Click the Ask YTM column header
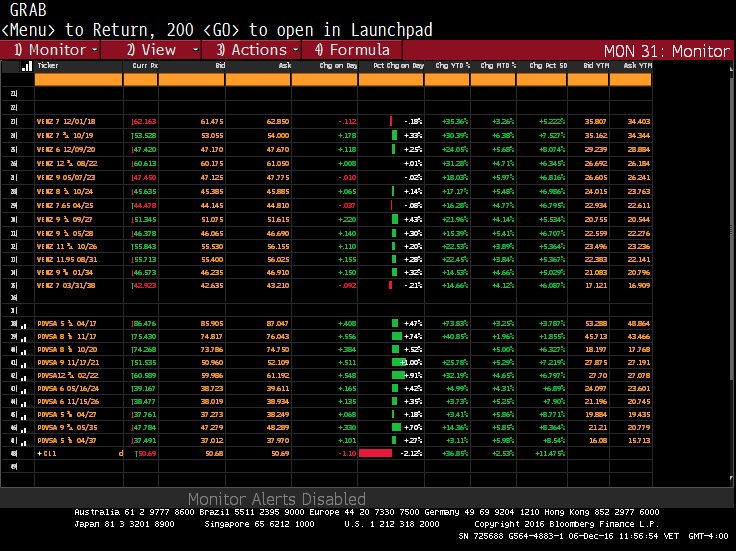The image size is (736, 551). pyautogui.click(x=637, y=66)
